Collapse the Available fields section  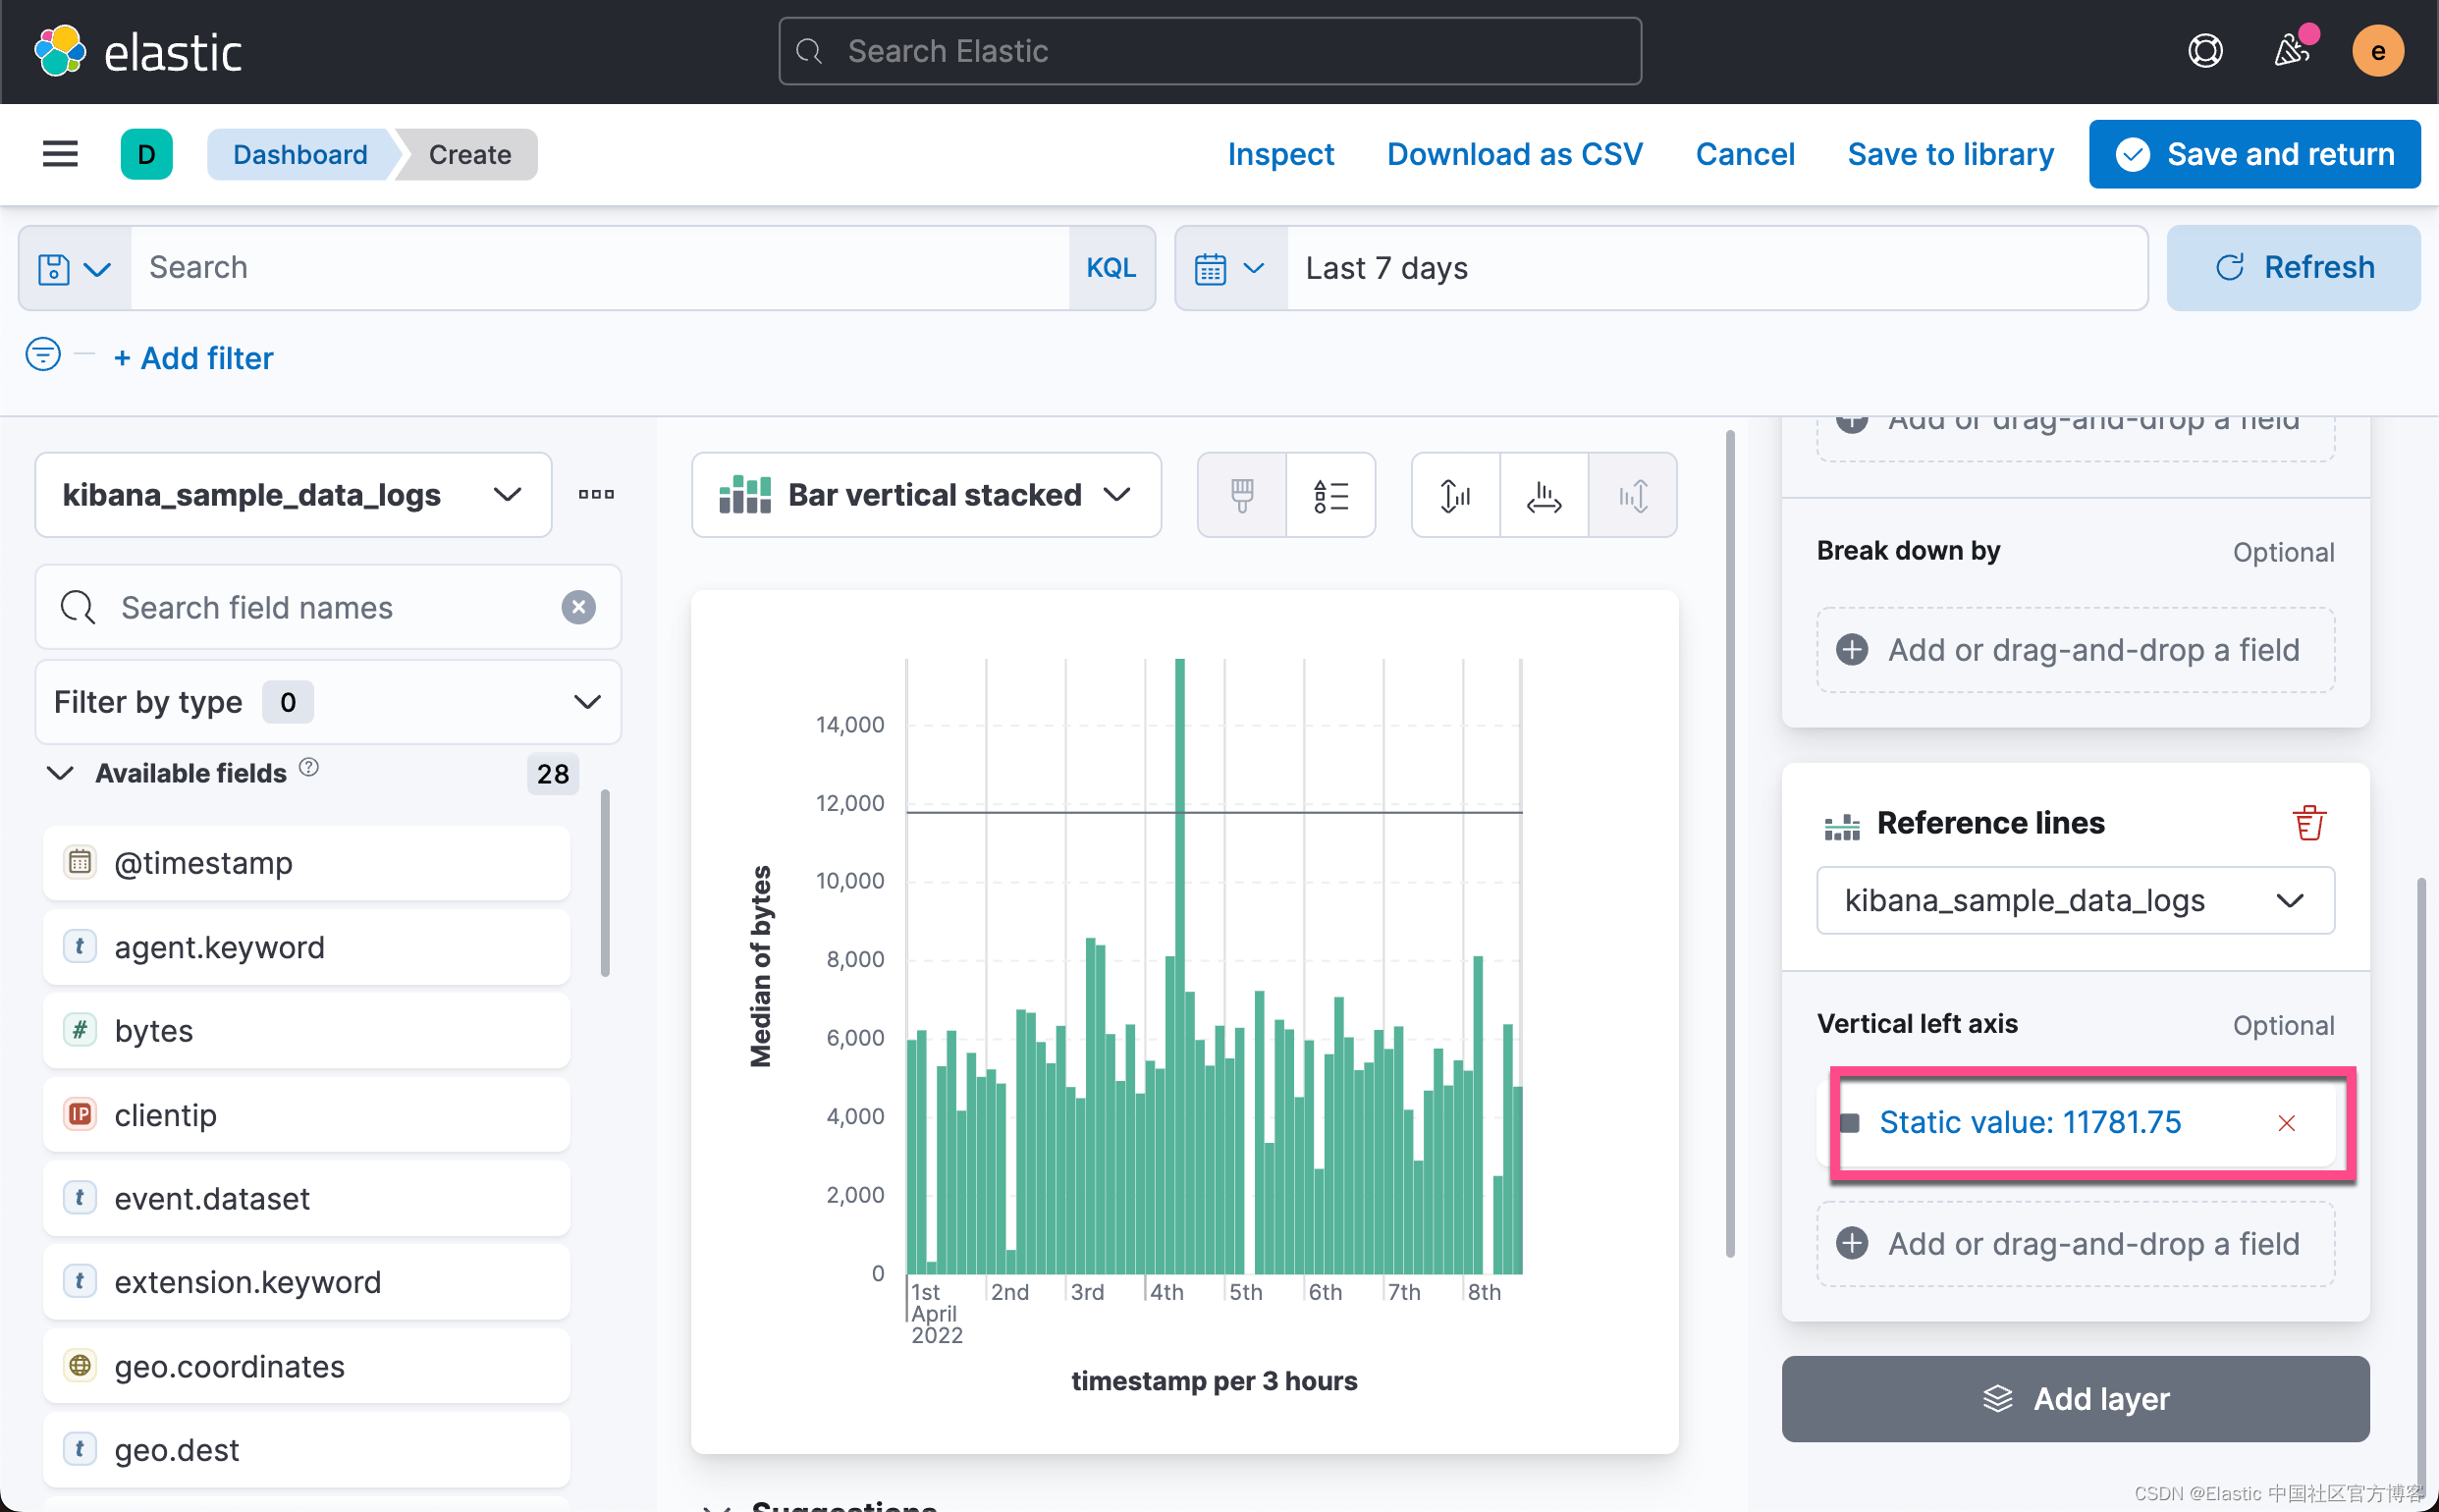click(60, 773)
